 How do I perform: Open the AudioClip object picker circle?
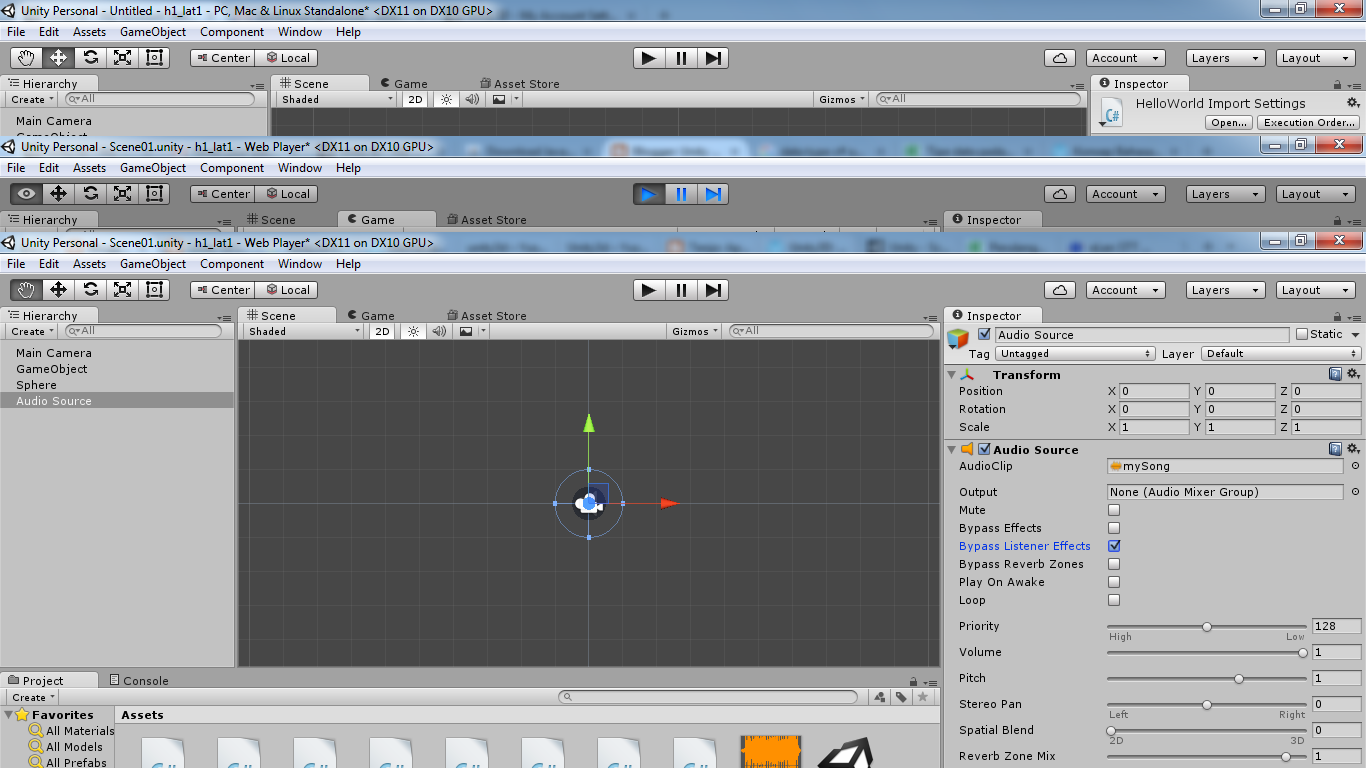pyautogui.click(x=1355, y=466)
